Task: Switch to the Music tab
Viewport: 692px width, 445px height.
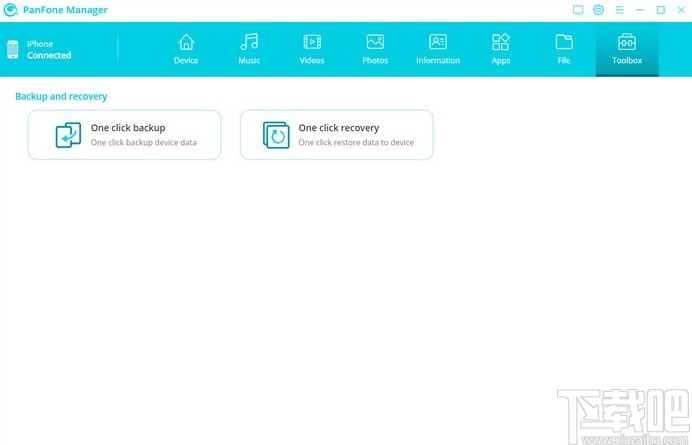Action: 249,49
